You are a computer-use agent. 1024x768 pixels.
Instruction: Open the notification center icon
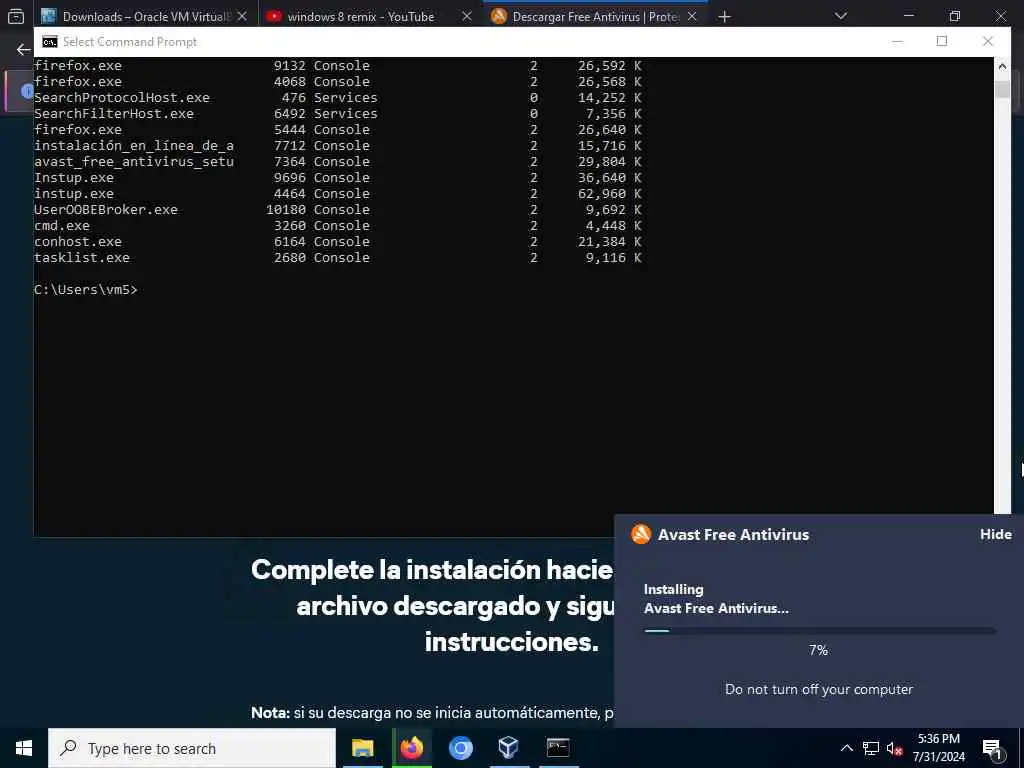point(992,748)
